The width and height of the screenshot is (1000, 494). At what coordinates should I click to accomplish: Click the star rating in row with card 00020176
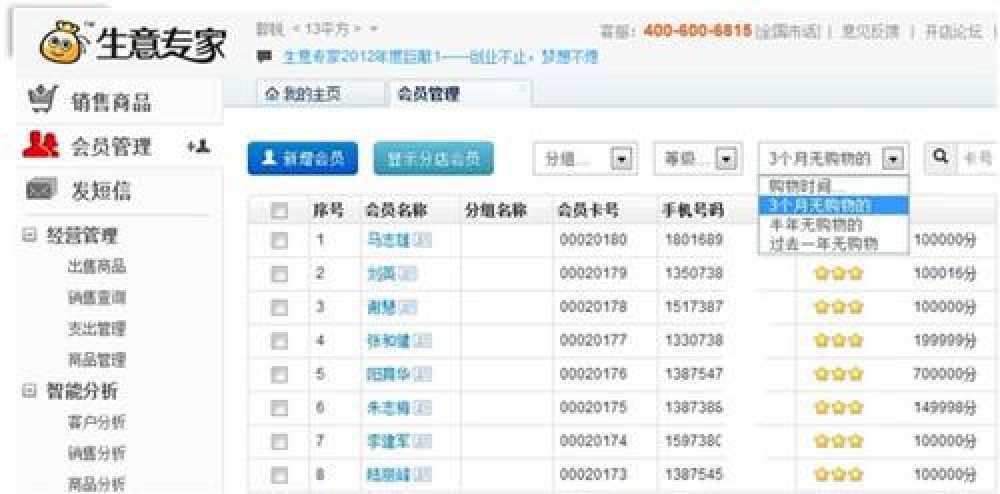pyautogui.click(x=839, y=374)
